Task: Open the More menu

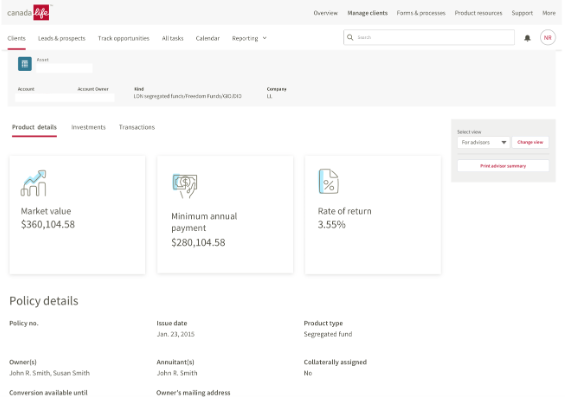Action: [549, 13]
